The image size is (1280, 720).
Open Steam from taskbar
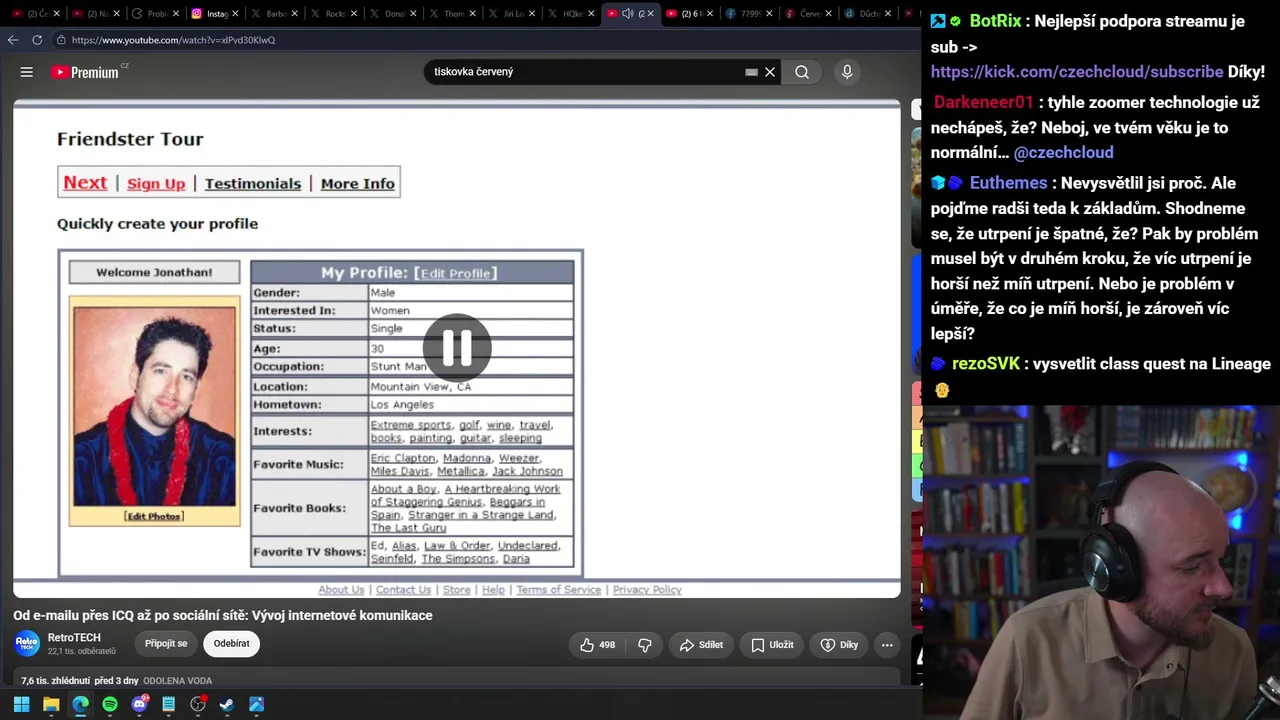(227, 704)
